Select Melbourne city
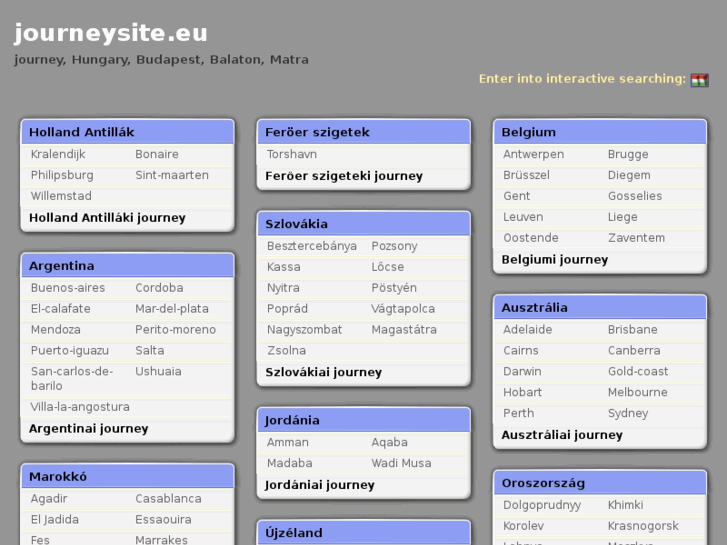The height and width of the screenshot is (545, 727). 638,392
